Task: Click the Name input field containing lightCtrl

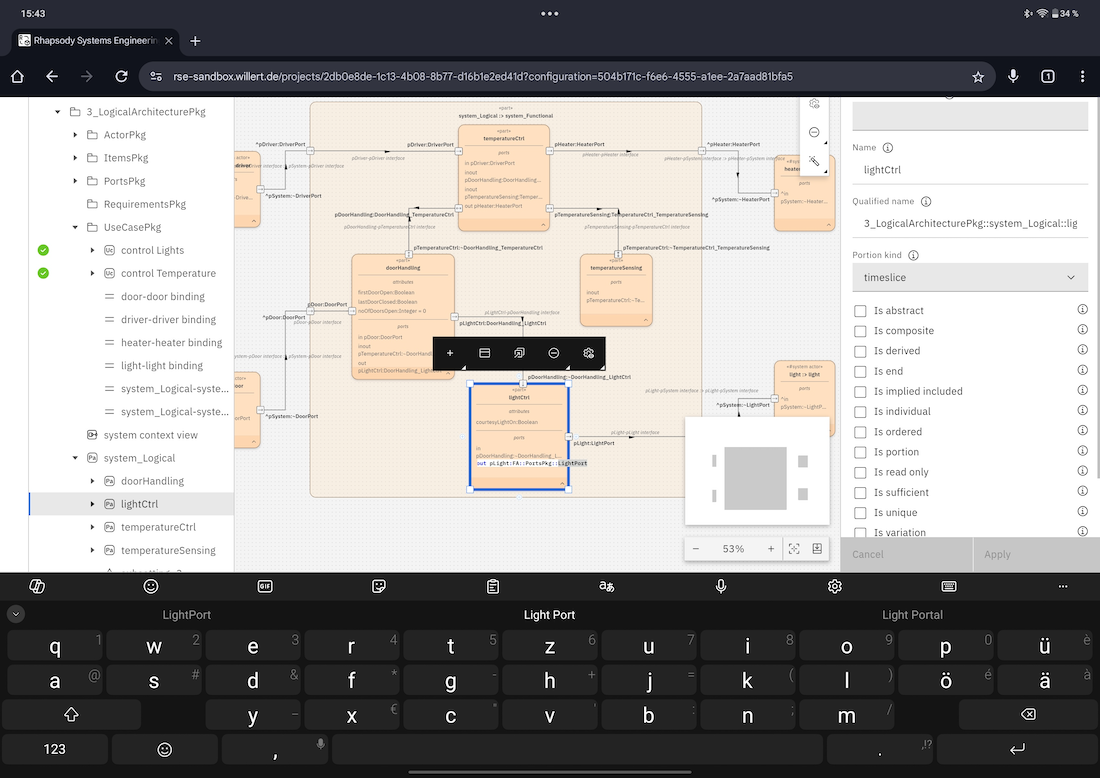Action: (969, 170)
